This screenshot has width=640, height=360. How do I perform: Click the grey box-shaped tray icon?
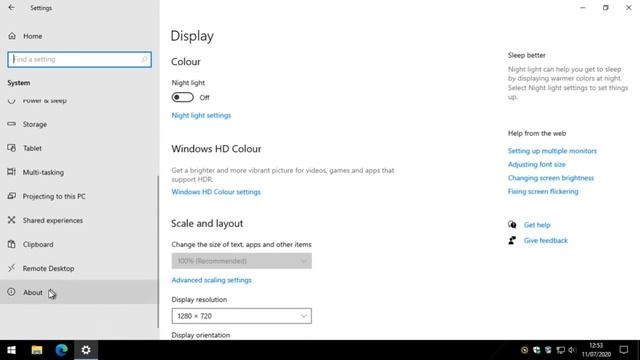(548, 350)
